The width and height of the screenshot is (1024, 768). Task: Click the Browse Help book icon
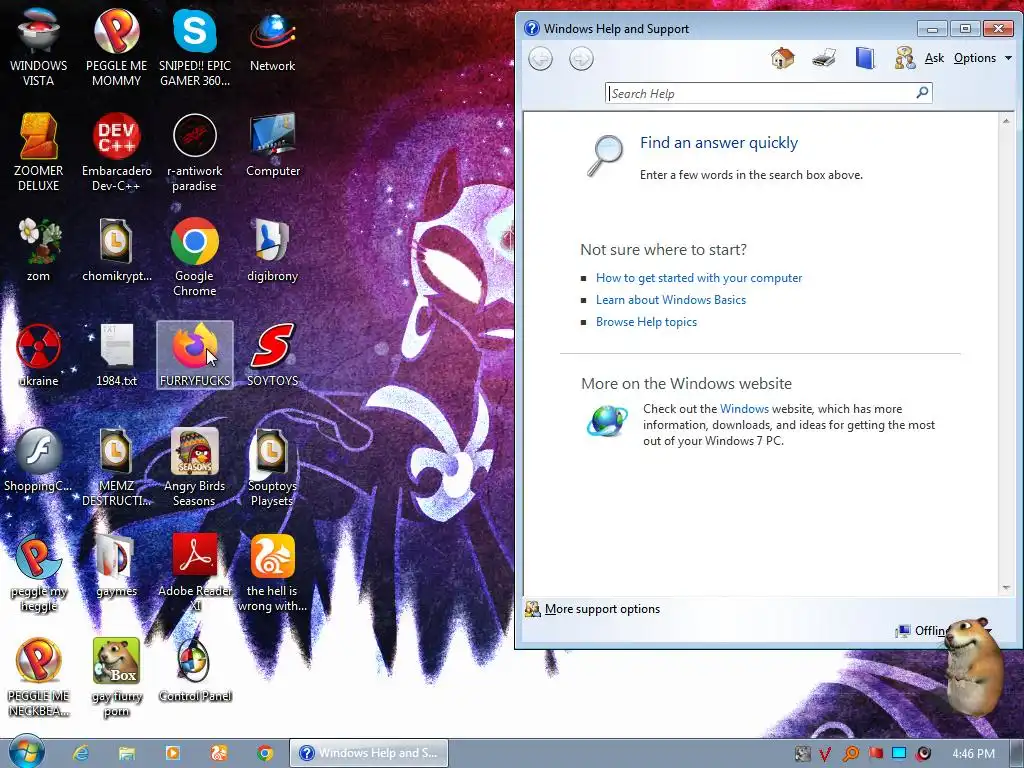click(x=865, y=58)
